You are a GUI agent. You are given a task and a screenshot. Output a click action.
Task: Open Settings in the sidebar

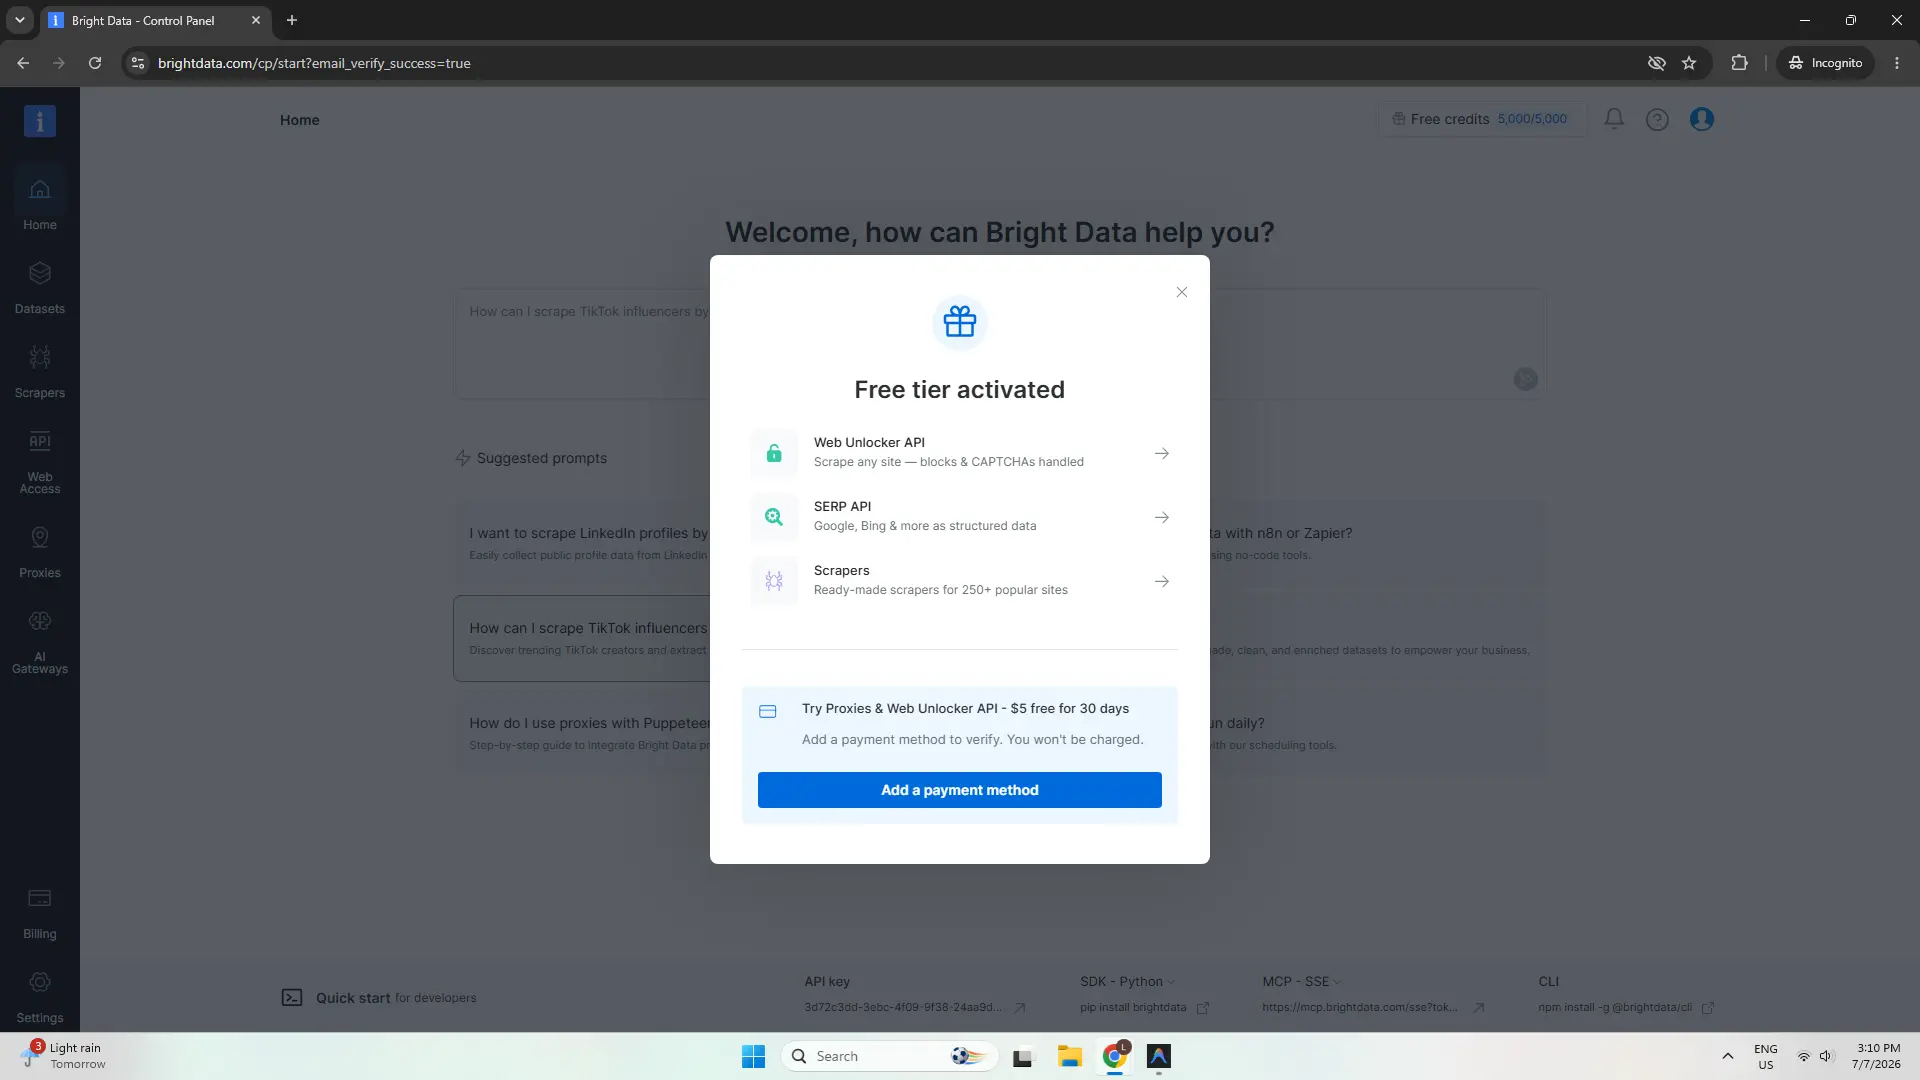[40, 997]
